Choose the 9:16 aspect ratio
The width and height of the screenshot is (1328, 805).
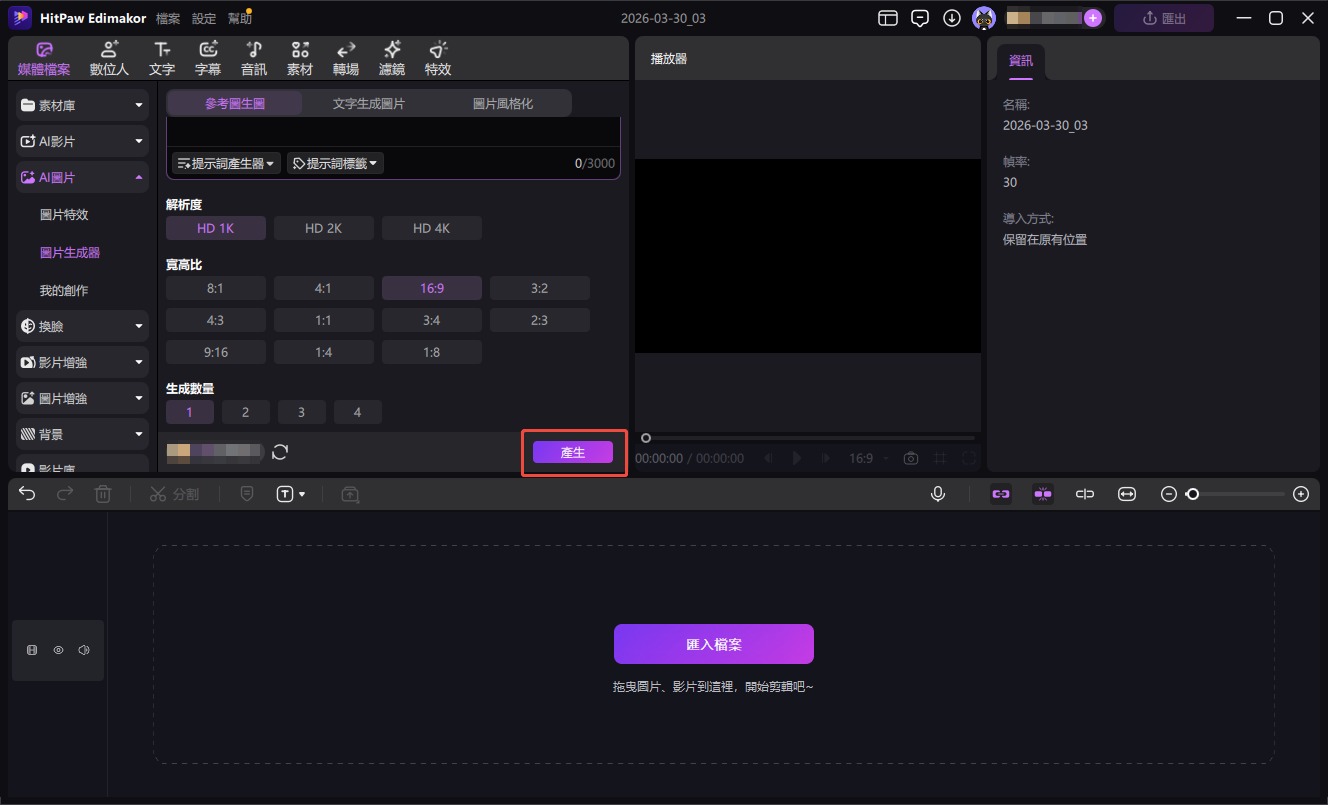[x=216, y=352]
